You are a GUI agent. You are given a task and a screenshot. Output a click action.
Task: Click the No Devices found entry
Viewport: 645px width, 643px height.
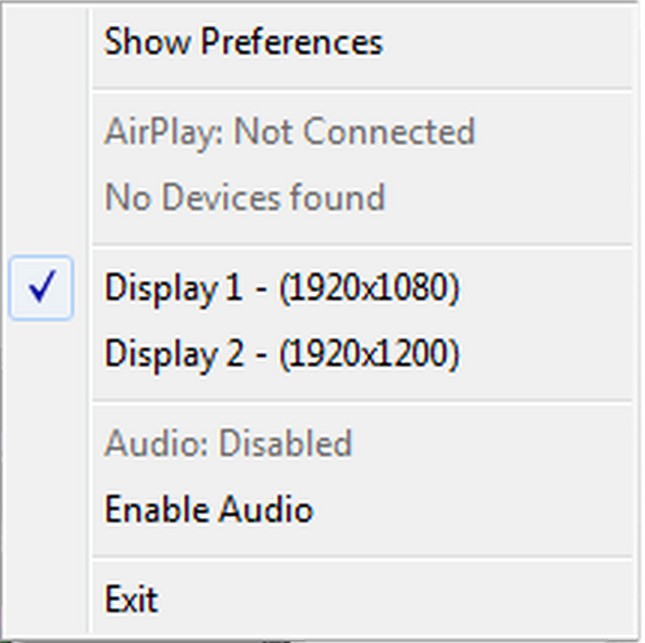[244, 197]
